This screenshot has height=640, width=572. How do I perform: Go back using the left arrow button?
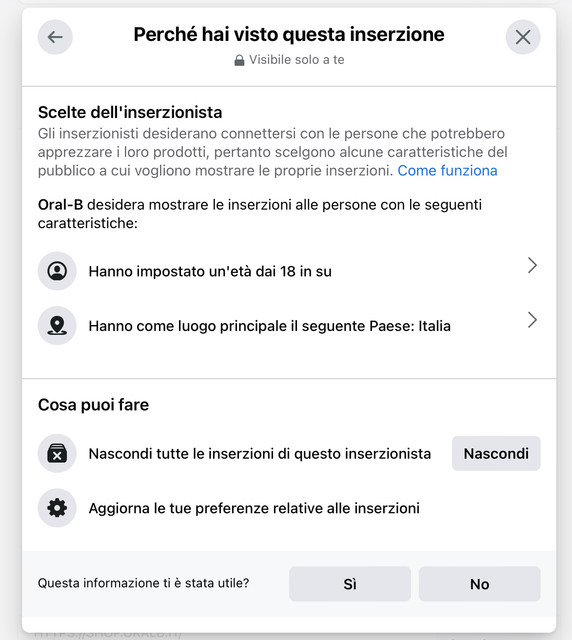tap(55, 37)
